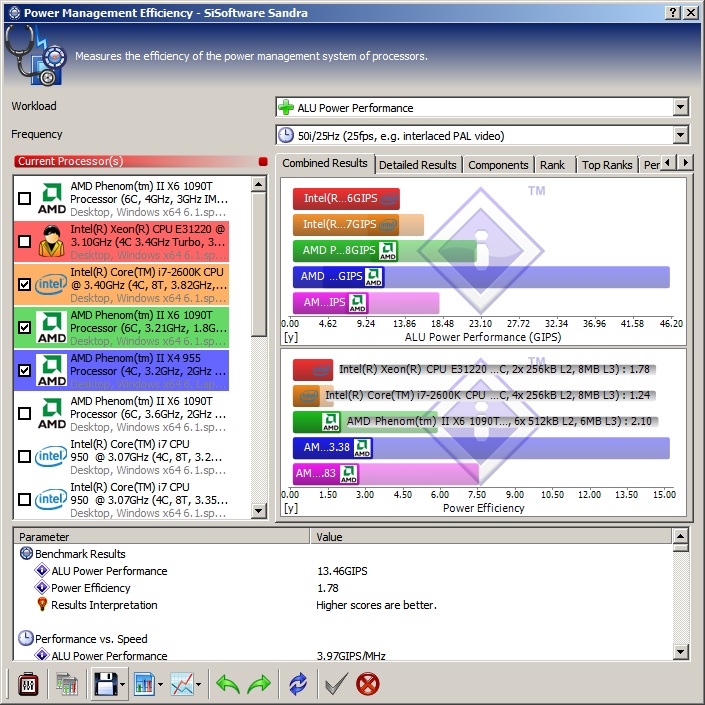This screenshot has width=705, height=705.
Task: Click the Benchmark Results group icon
Action: 26,553
